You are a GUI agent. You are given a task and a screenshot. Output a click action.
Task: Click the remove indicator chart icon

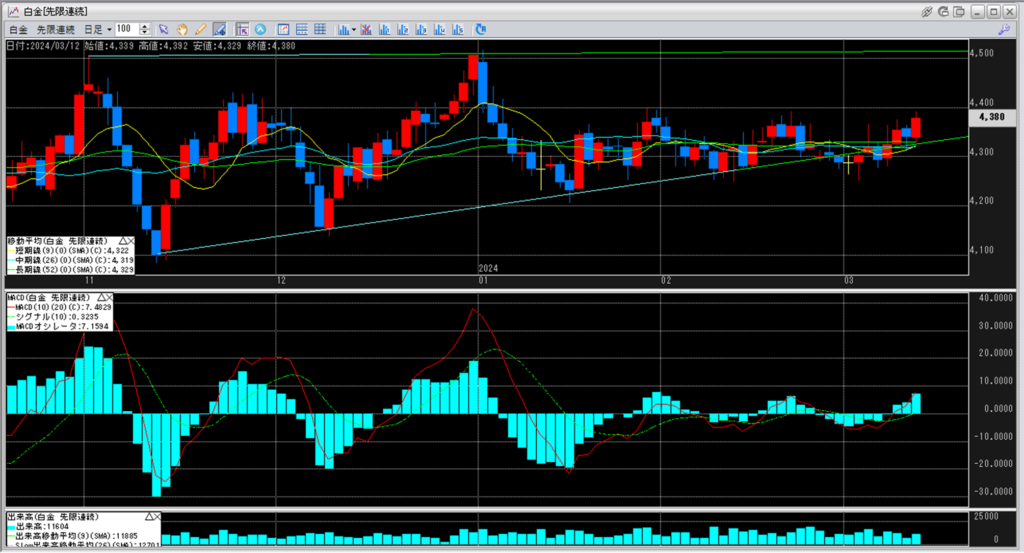pyautogui.click(x=365, y=30)
